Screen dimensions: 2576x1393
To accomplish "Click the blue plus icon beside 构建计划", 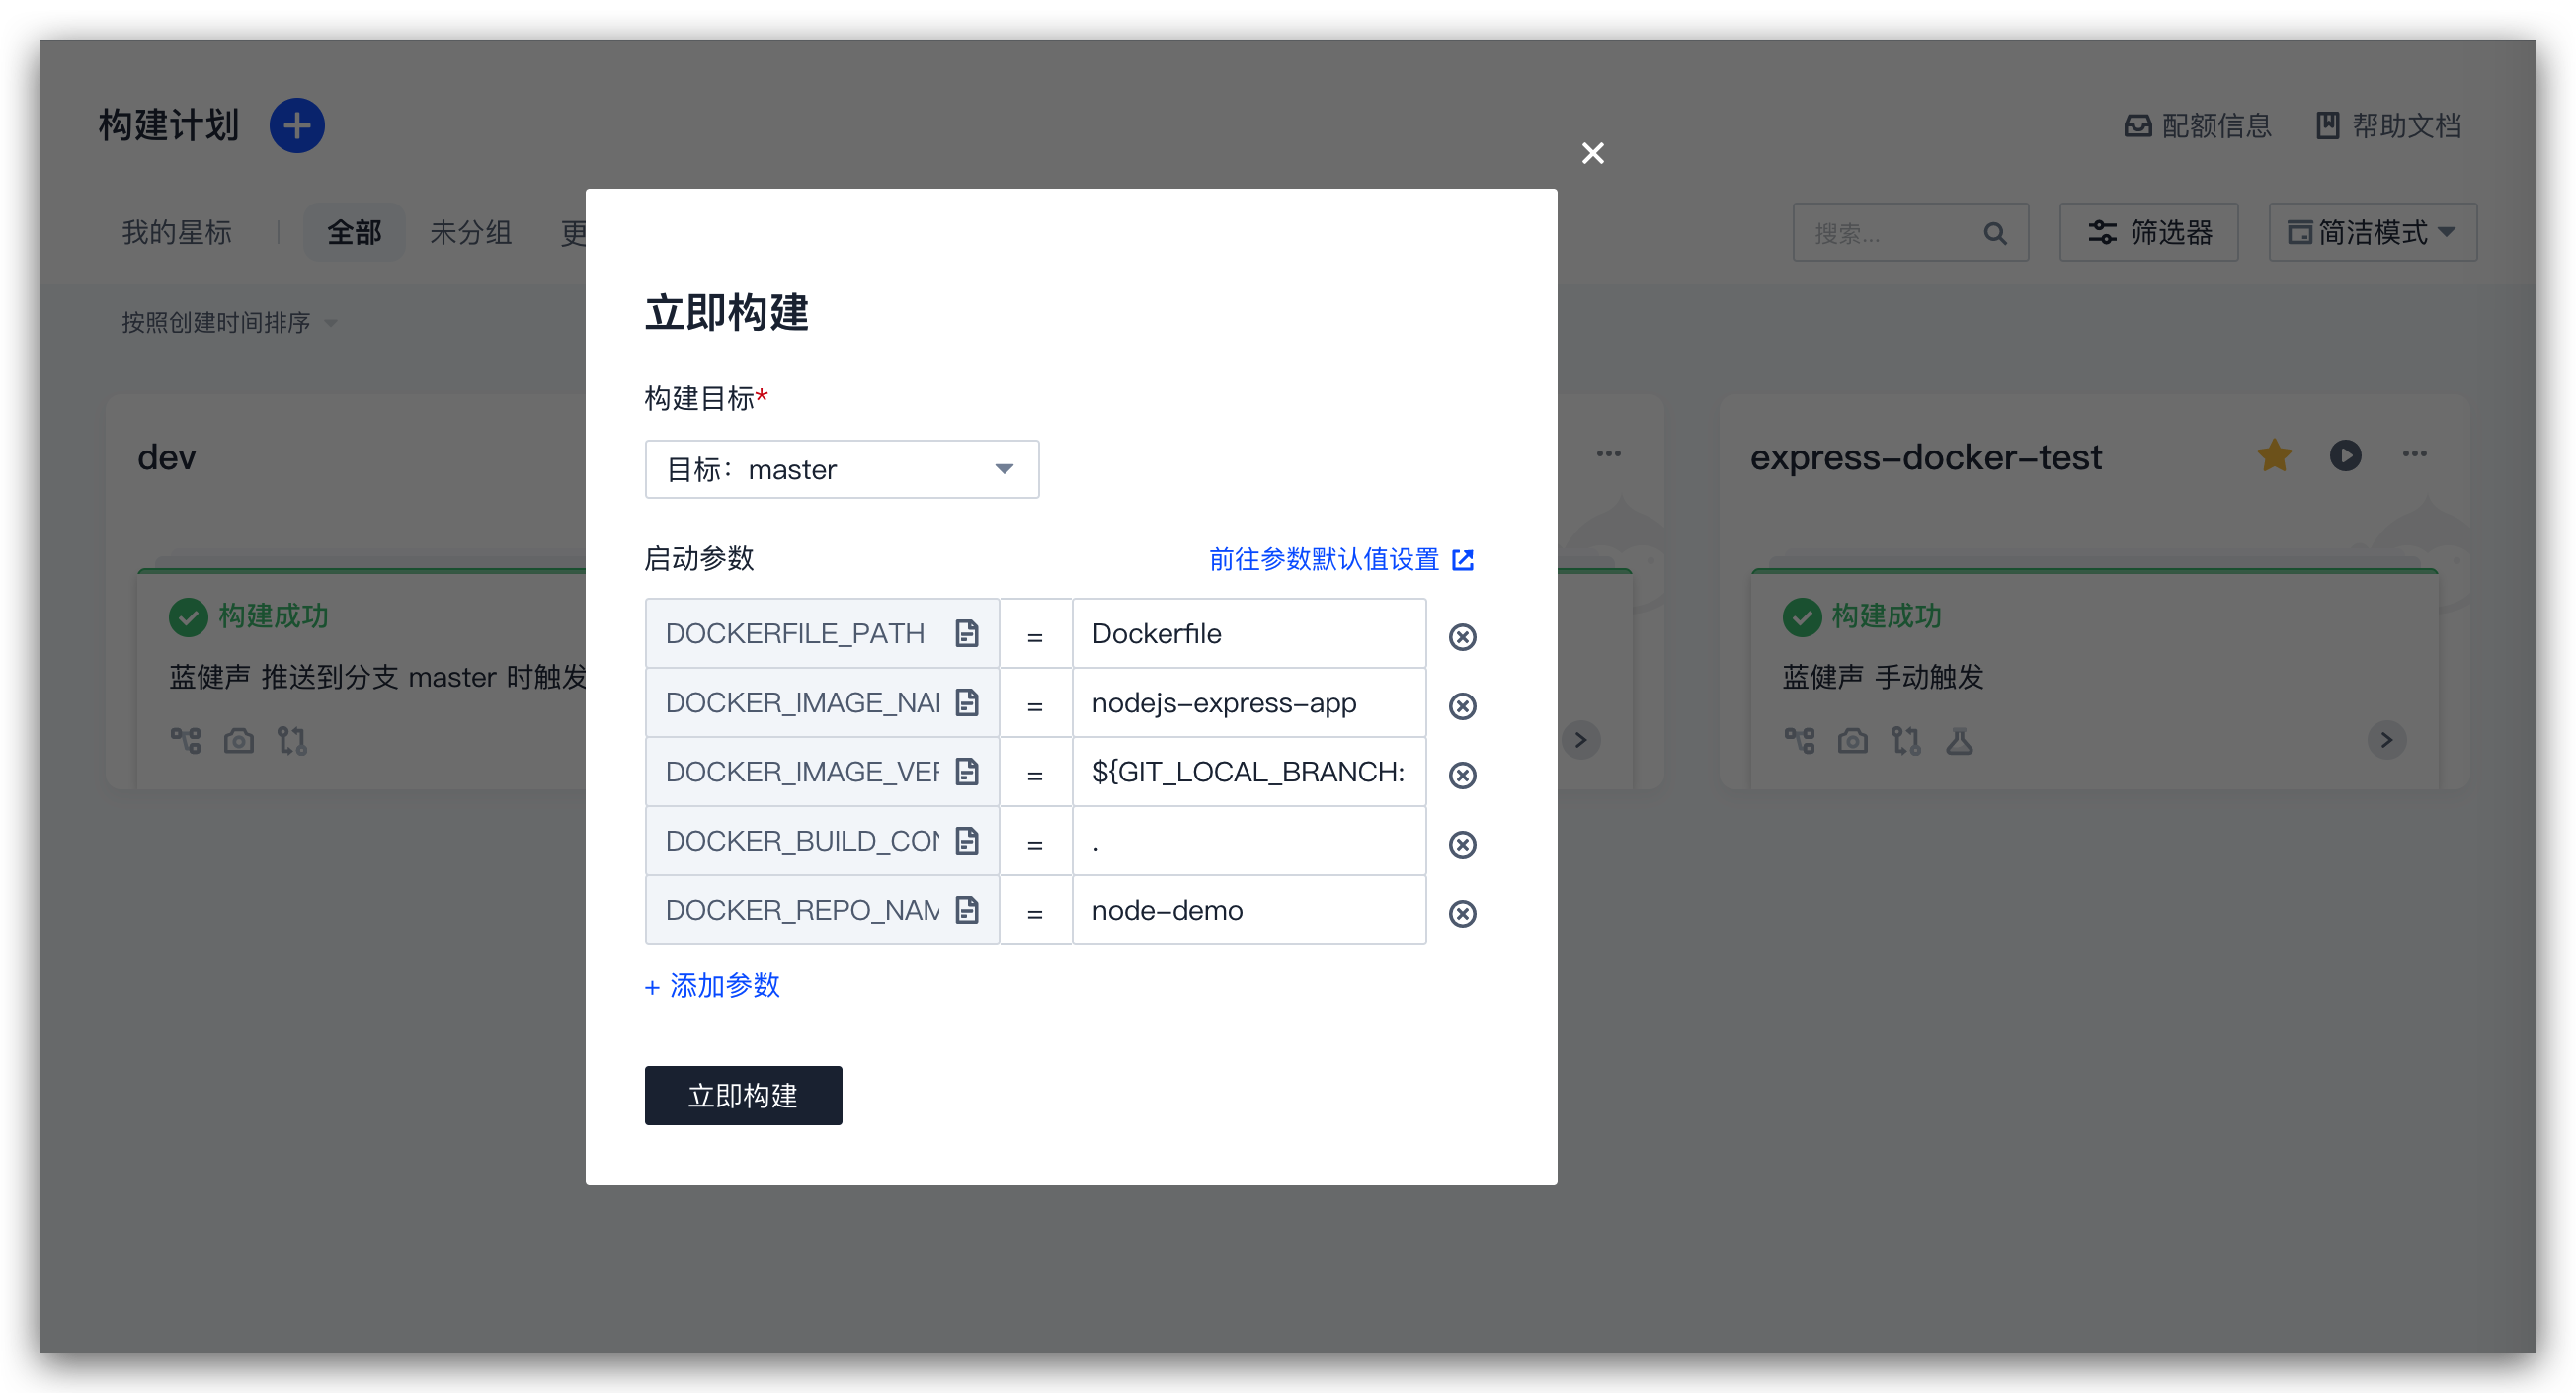I will point(297,125).
